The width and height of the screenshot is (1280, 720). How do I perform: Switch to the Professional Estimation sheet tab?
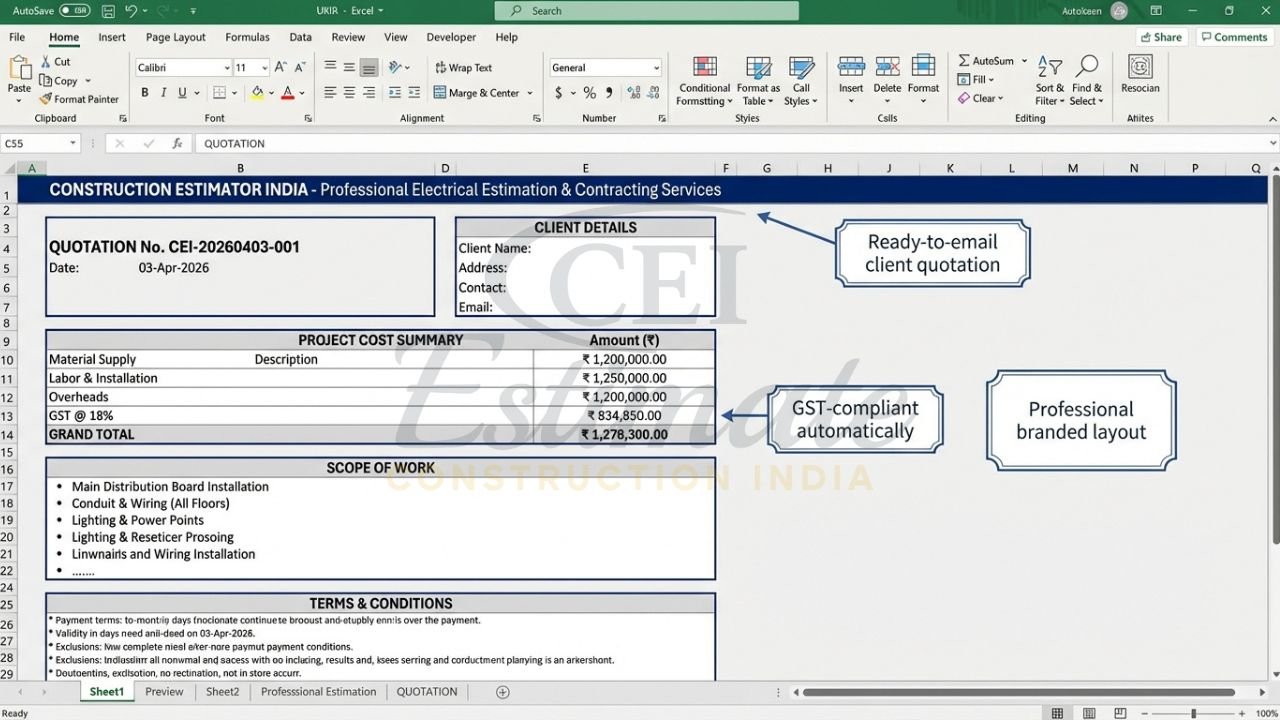(x=319, y=692)
